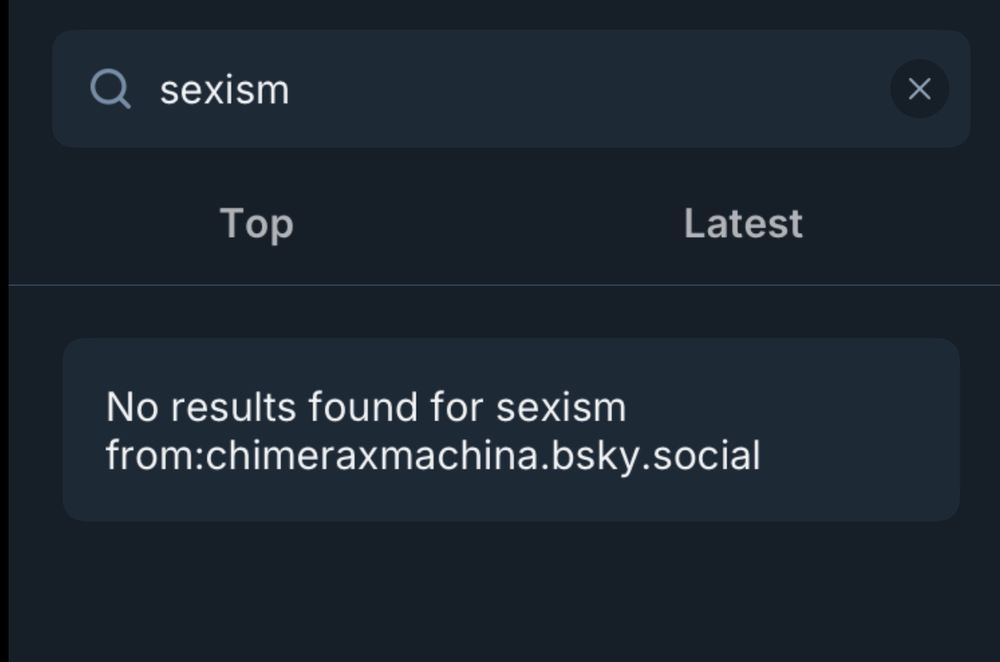Tap the empty results area below the card

500,590
